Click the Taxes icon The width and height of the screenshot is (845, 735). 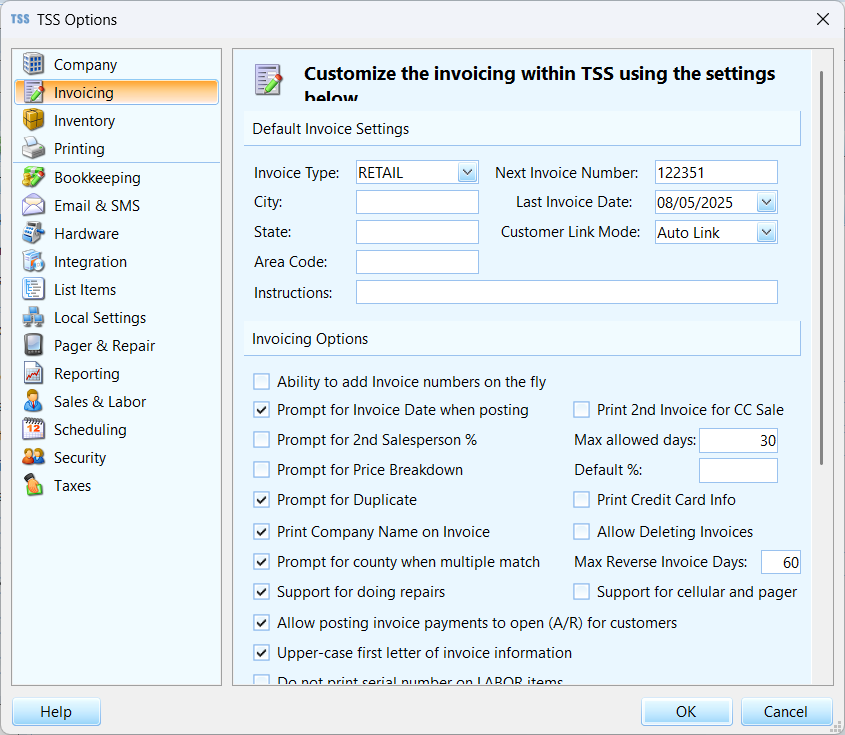(33, 486)
